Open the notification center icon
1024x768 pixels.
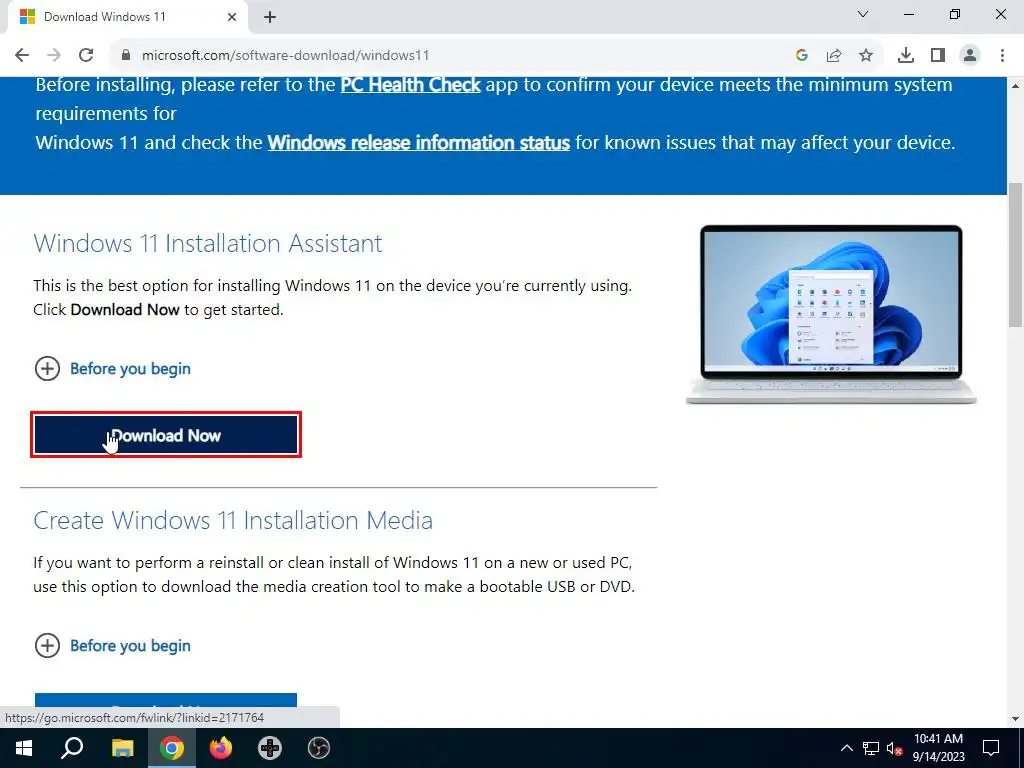coord(991,748)
